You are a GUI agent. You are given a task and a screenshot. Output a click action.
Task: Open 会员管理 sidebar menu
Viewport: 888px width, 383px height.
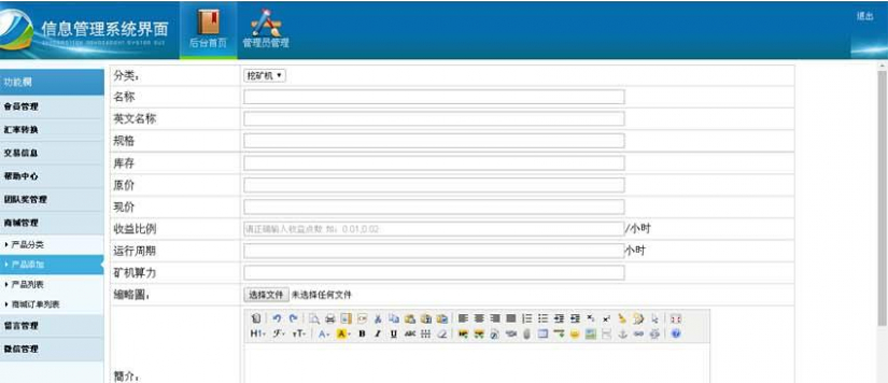52,107
